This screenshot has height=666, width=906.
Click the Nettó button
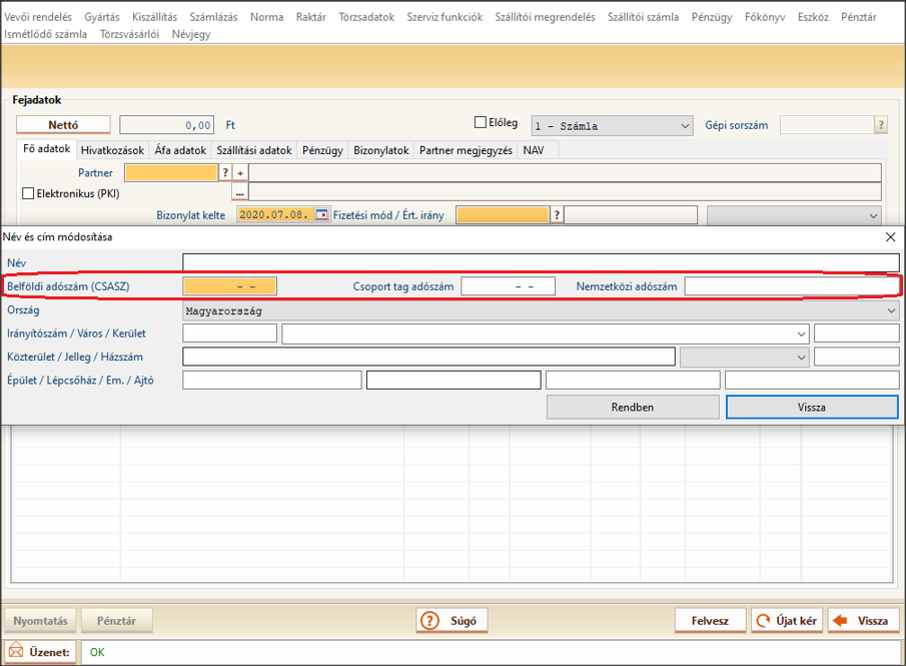pyautogui.click(x=63, y=125)
